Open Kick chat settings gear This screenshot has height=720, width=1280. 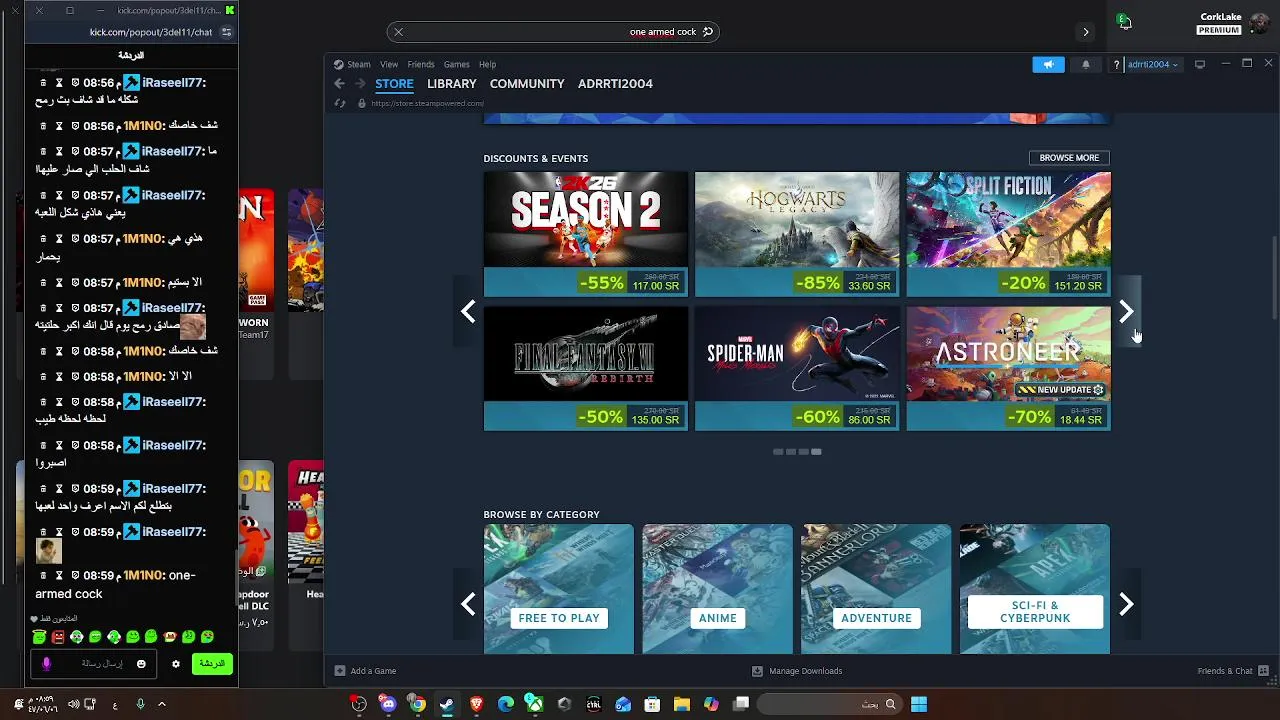coord(176,664)
